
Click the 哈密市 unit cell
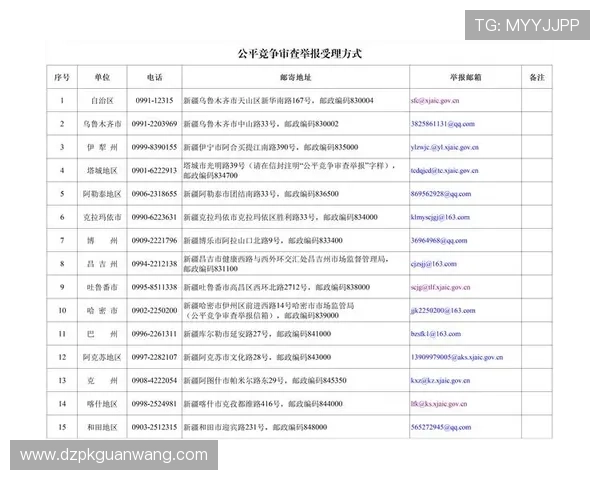click(x=102, y=311)
